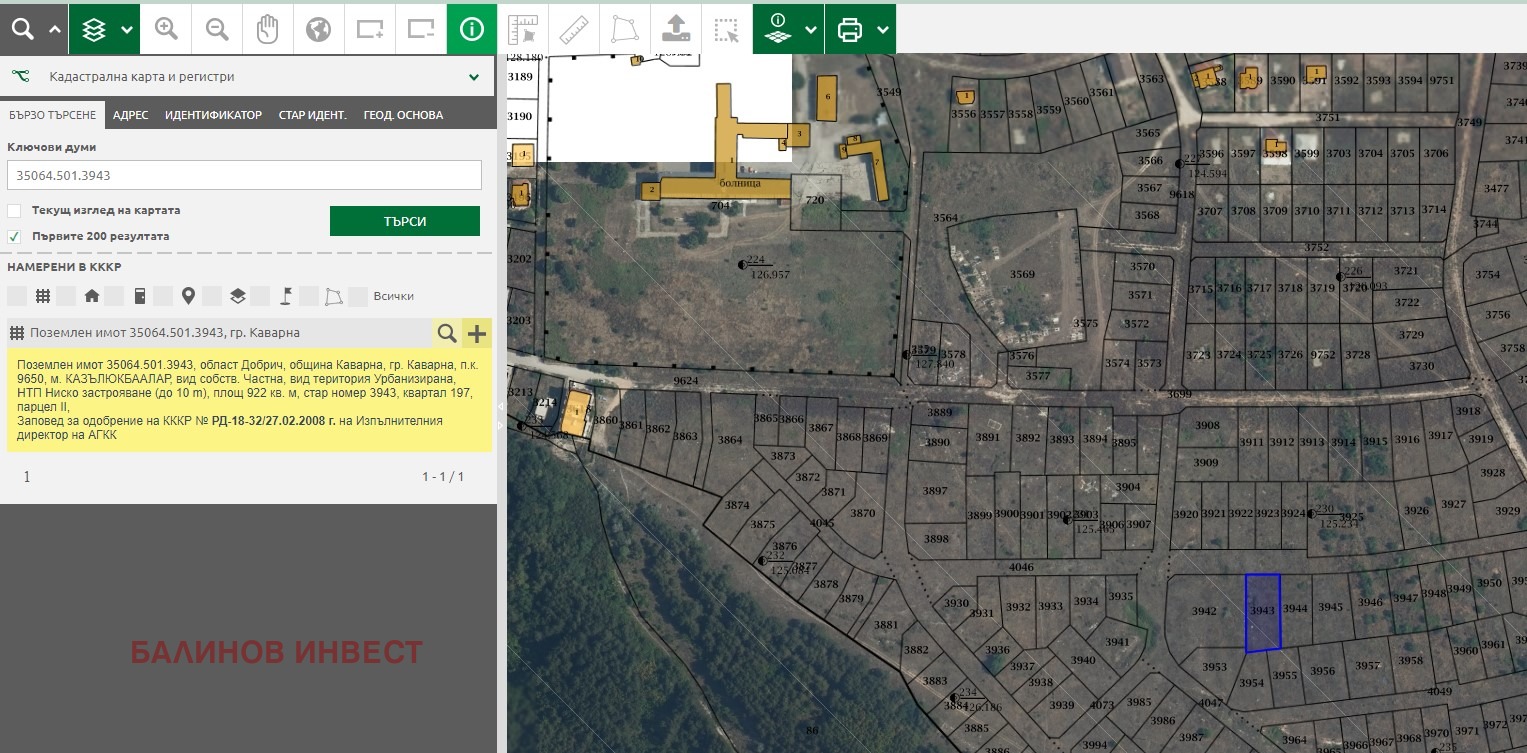Click the zoom out magnifier tool
Viewport: 1527px width, 753px height.
pos(217,30)
